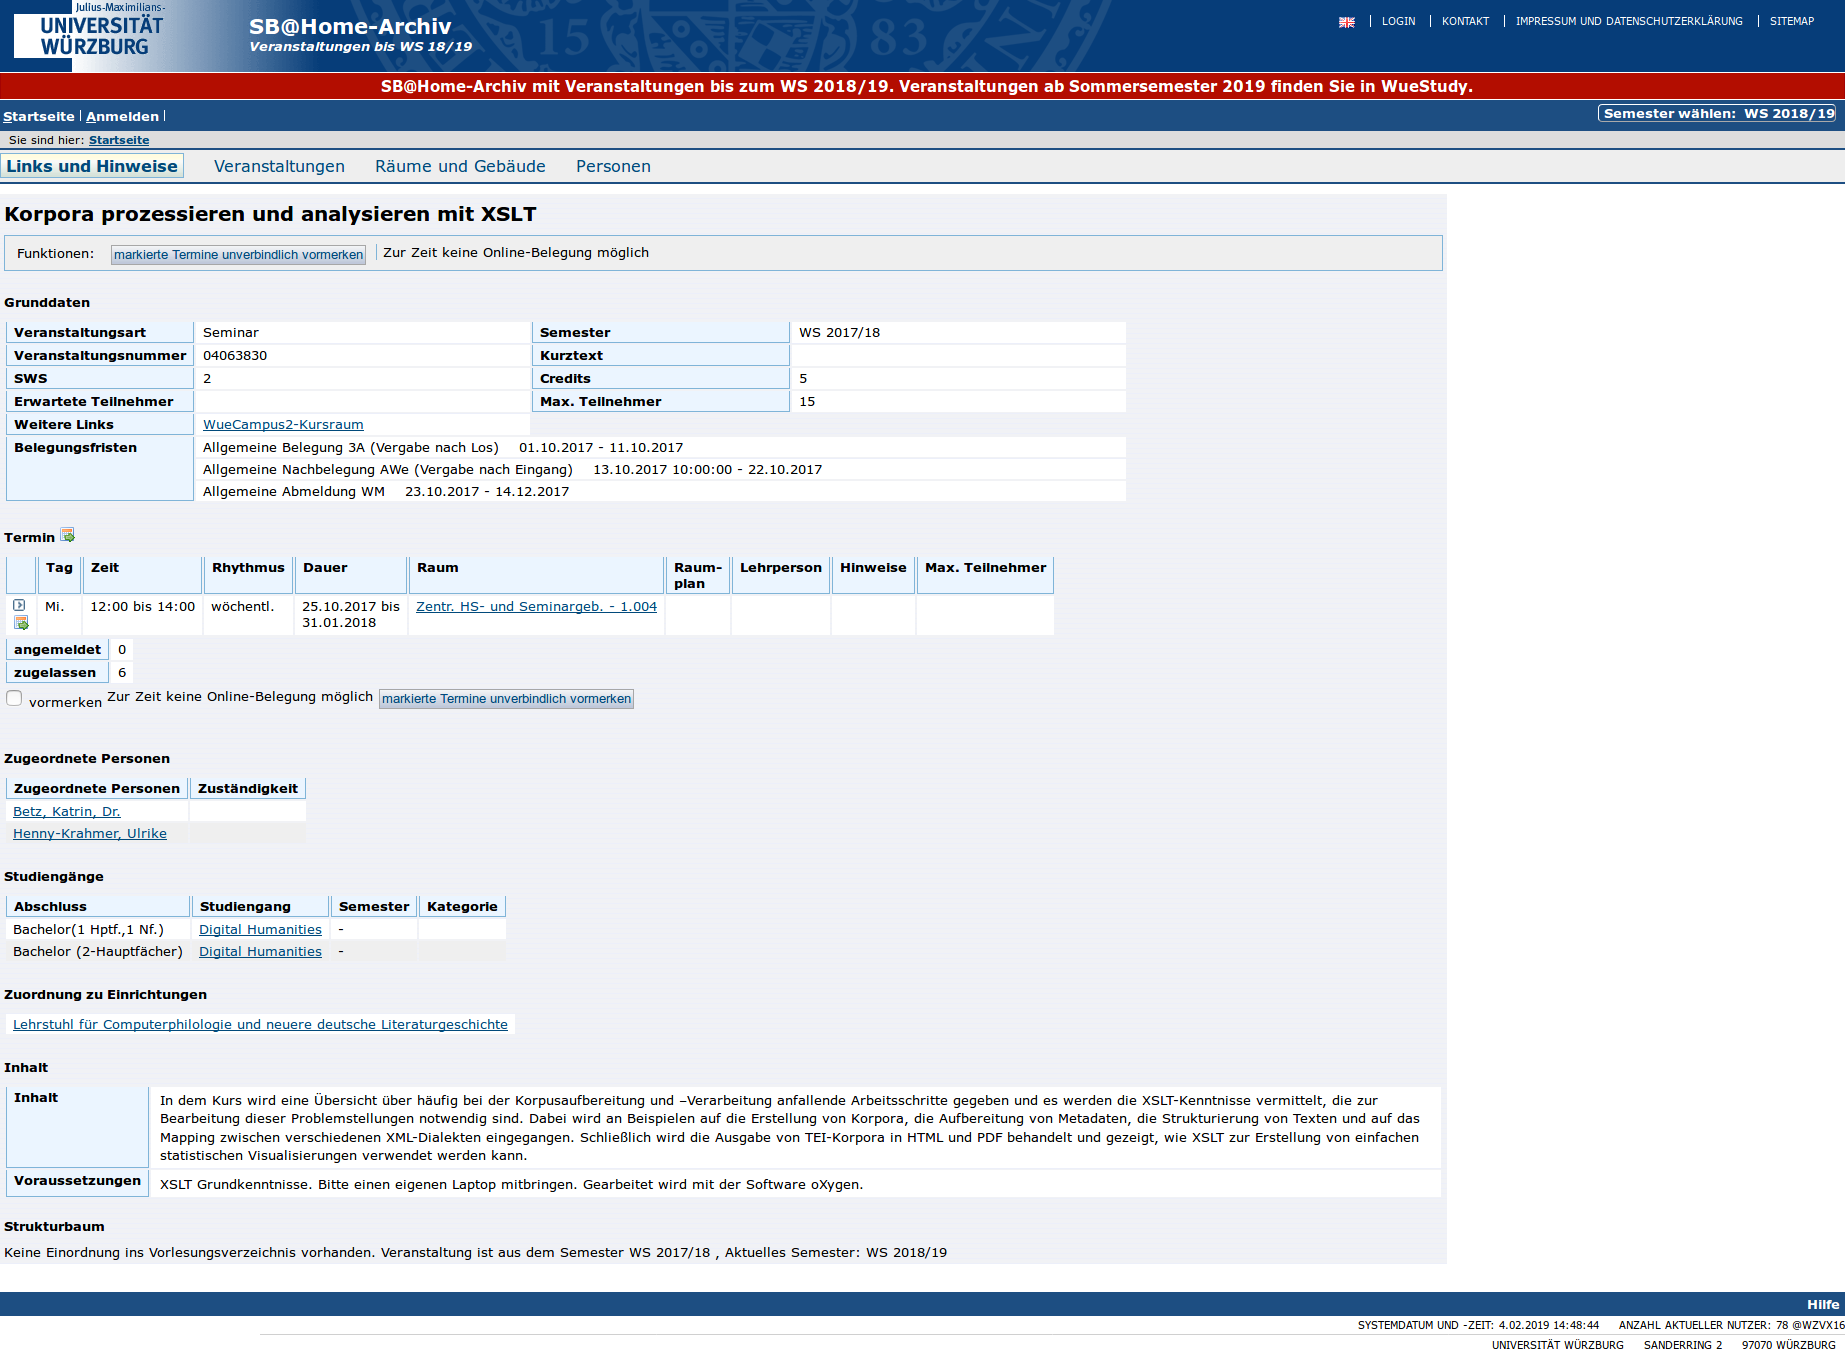Tick the vormerken checkbox
Image resolution: width=1845 pixels, height=1357 pixels.
coord(14,698)
